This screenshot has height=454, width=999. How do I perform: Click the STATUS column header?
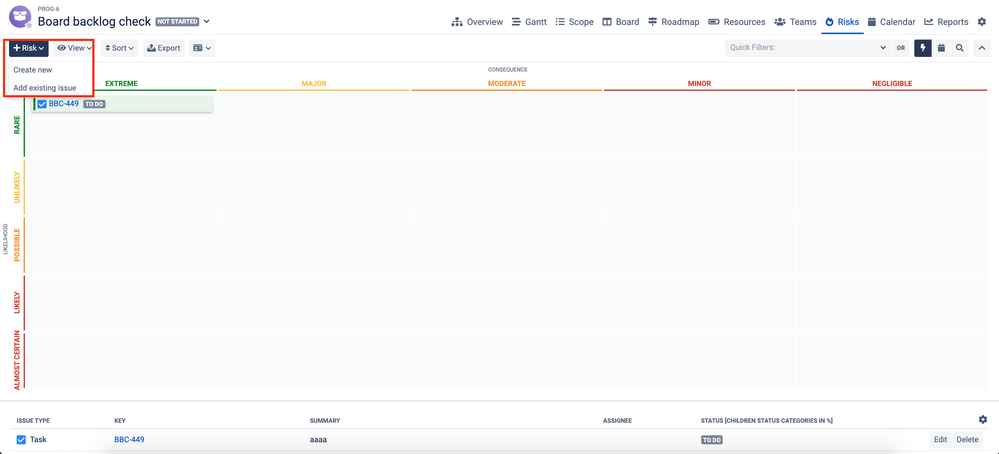pos(767,421)
